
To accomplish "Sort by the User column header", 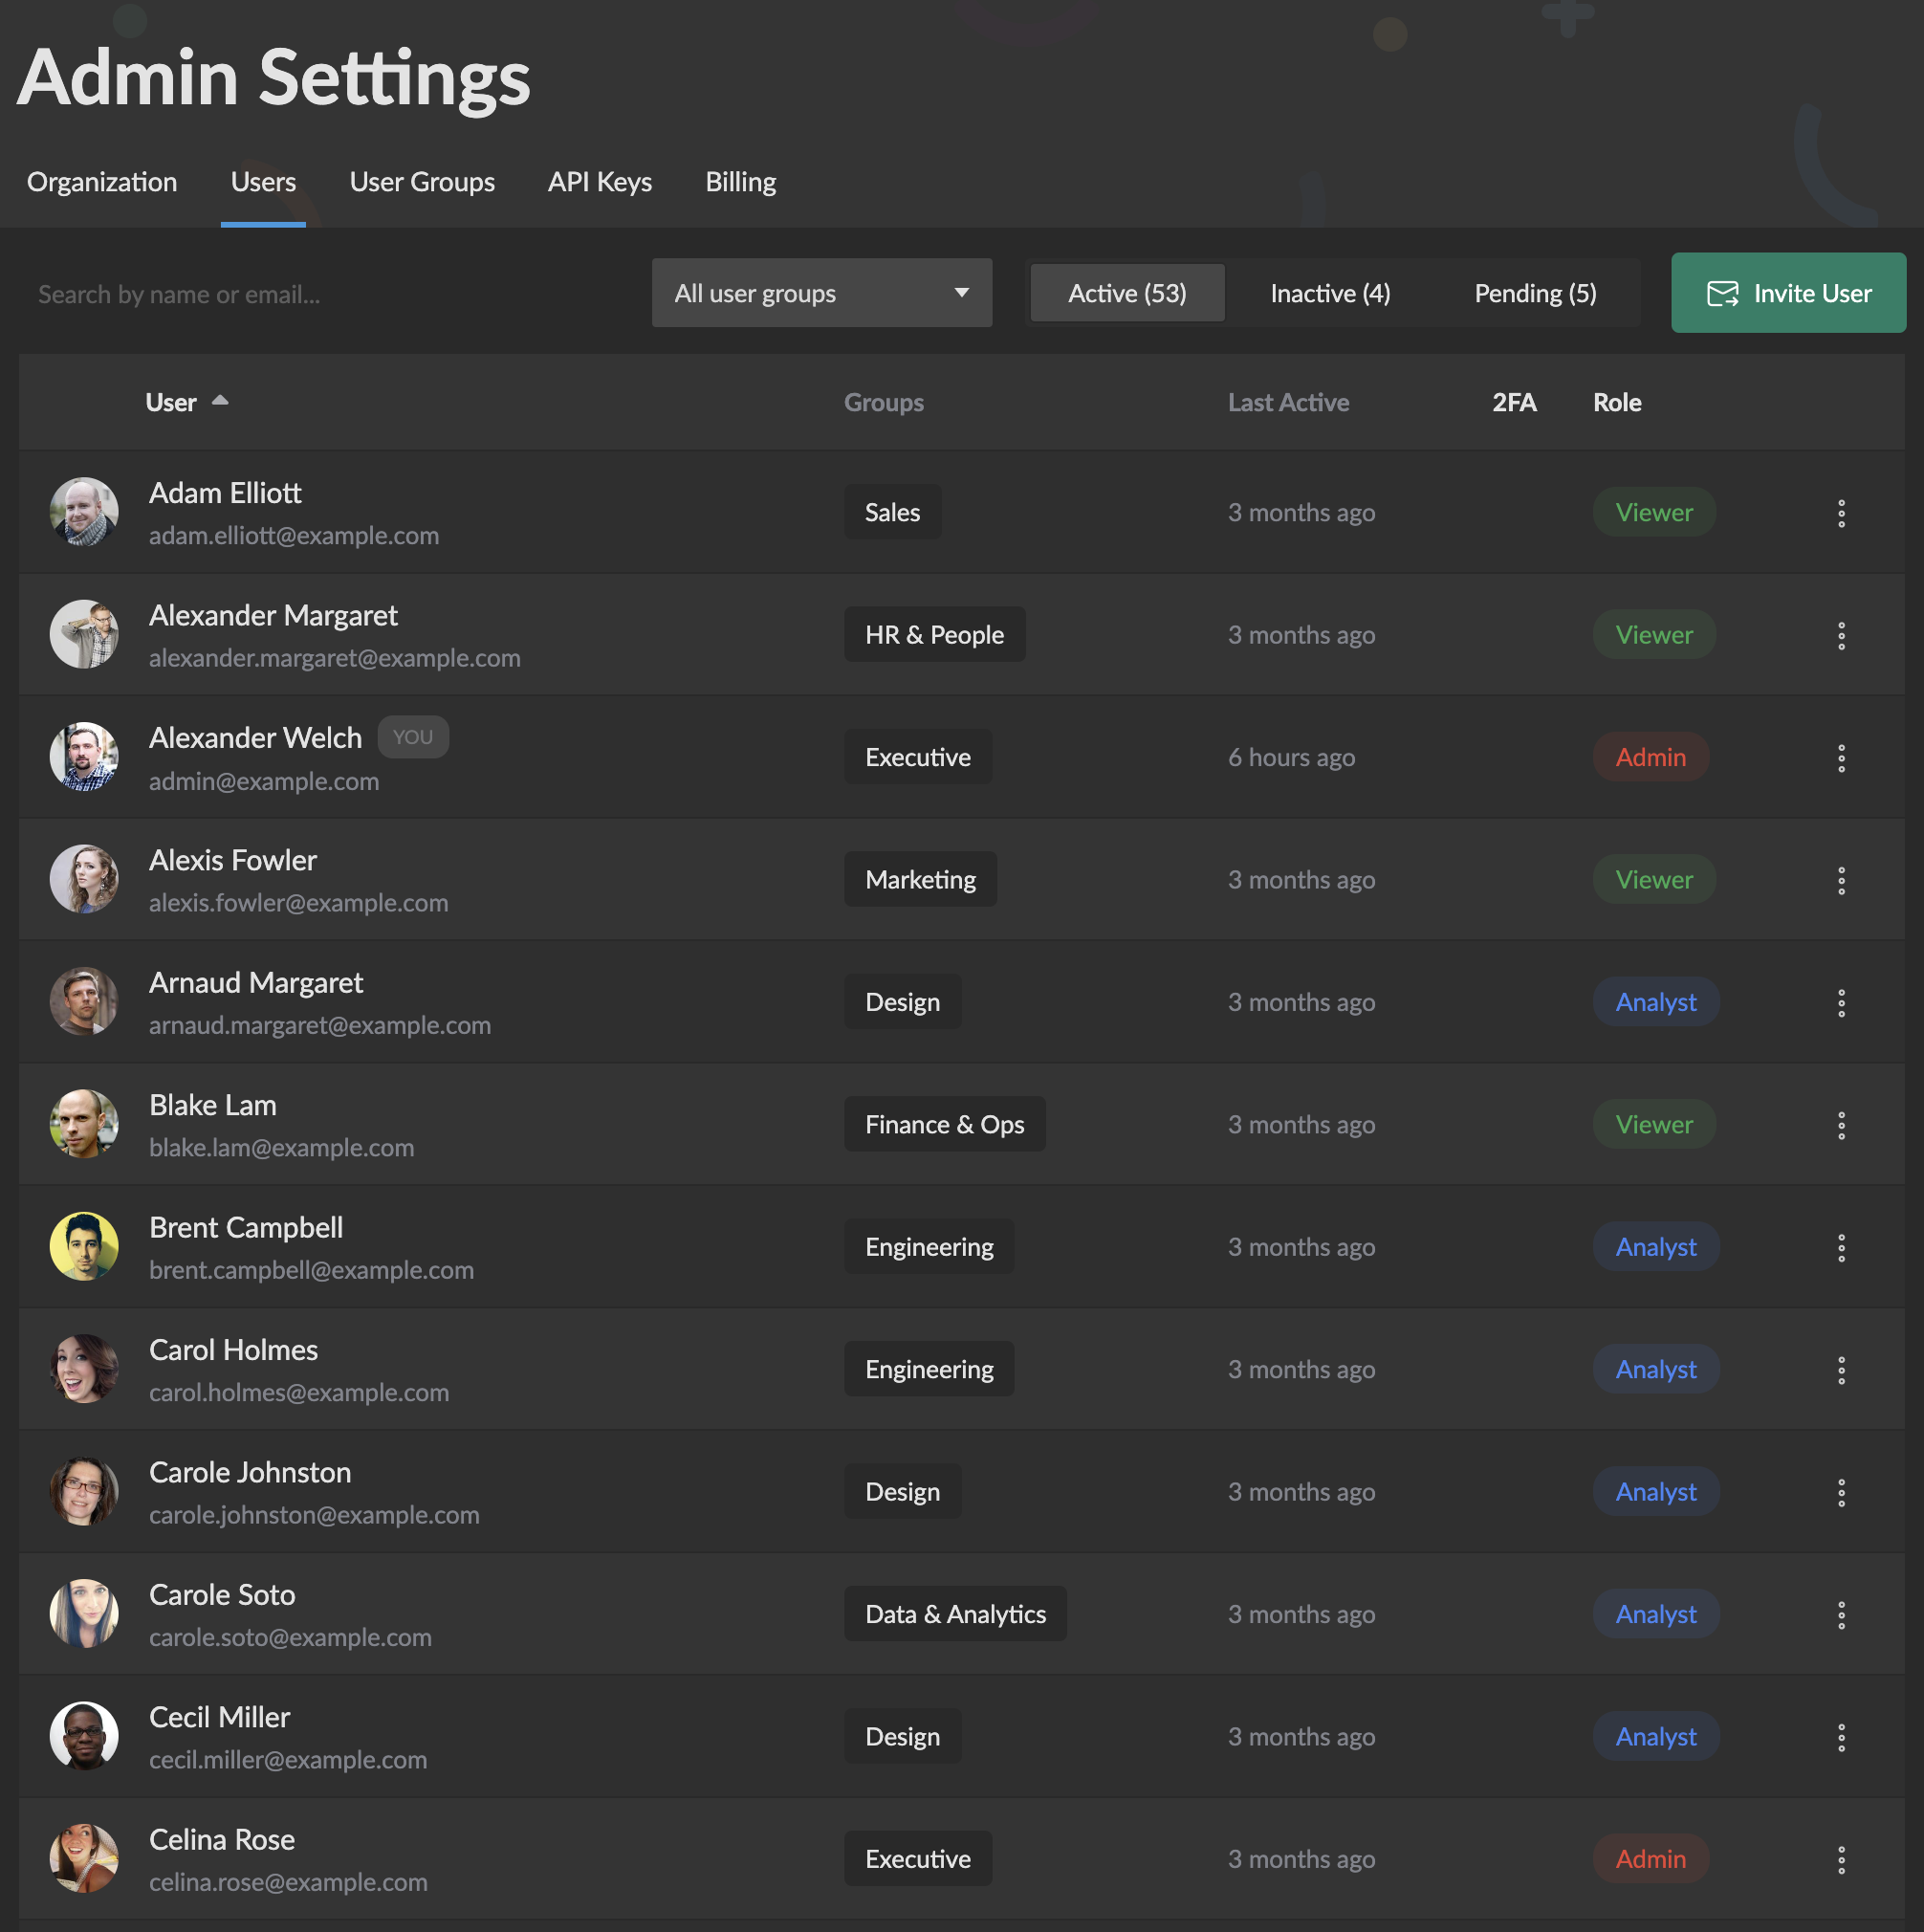I will pyautogui.click(x=186, y=402).
